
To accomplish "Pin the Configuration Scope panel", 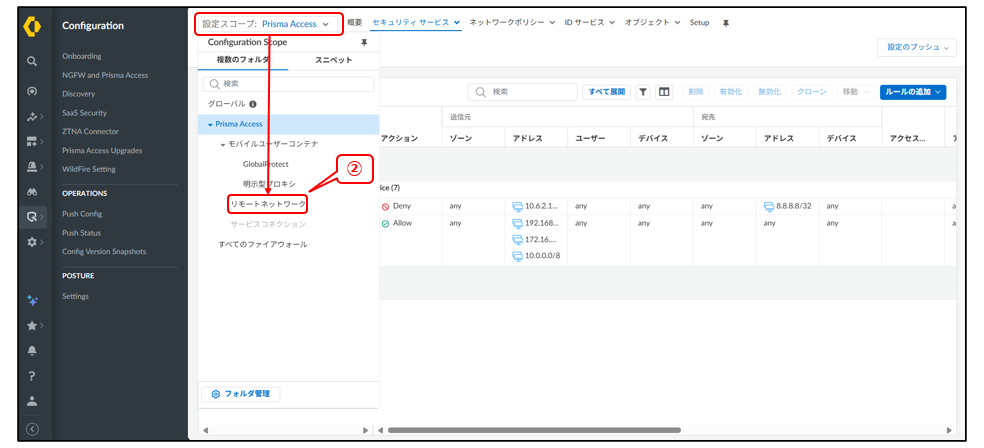I will [364, 42].
